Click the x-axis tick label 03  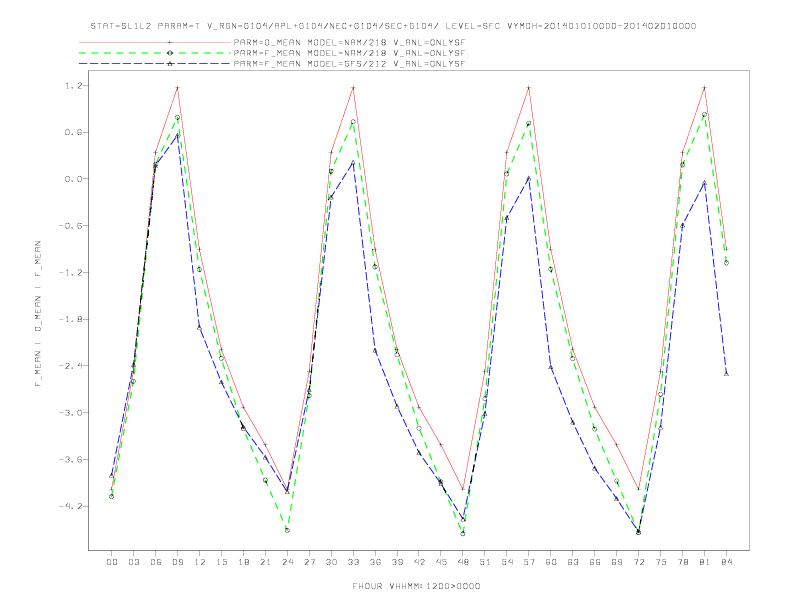(x=133, y=562)
